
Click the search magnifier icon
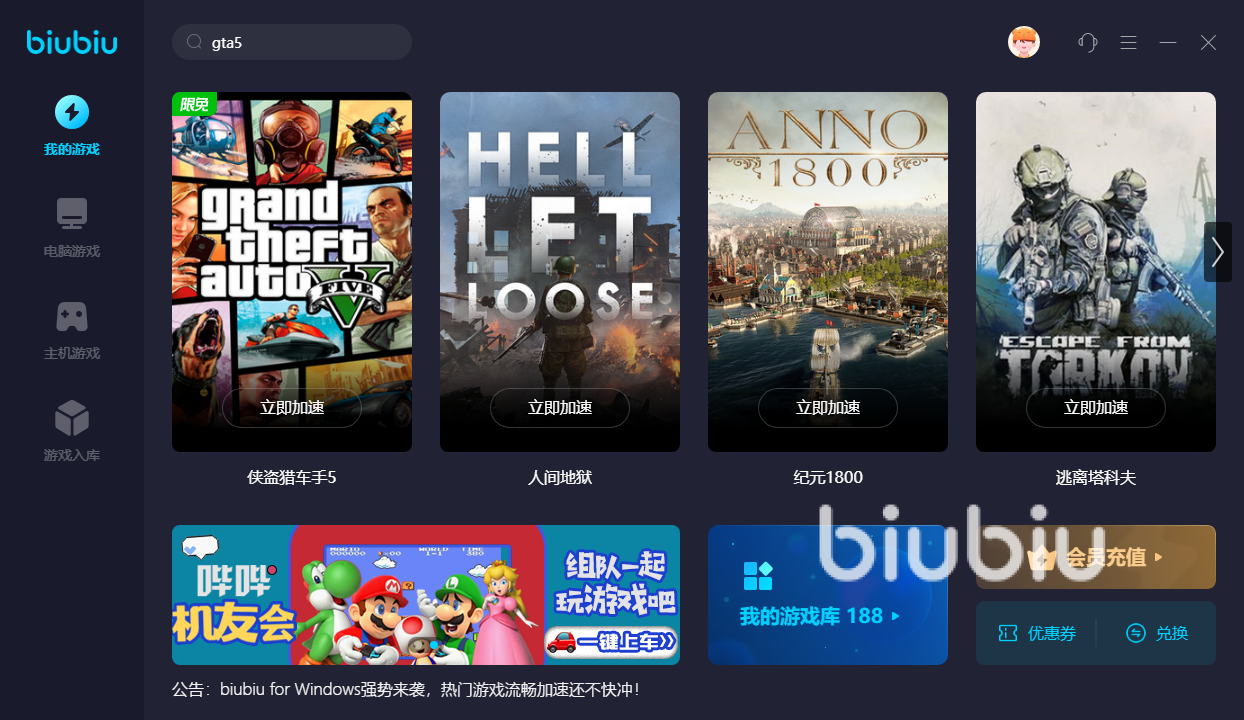(195, 43)
